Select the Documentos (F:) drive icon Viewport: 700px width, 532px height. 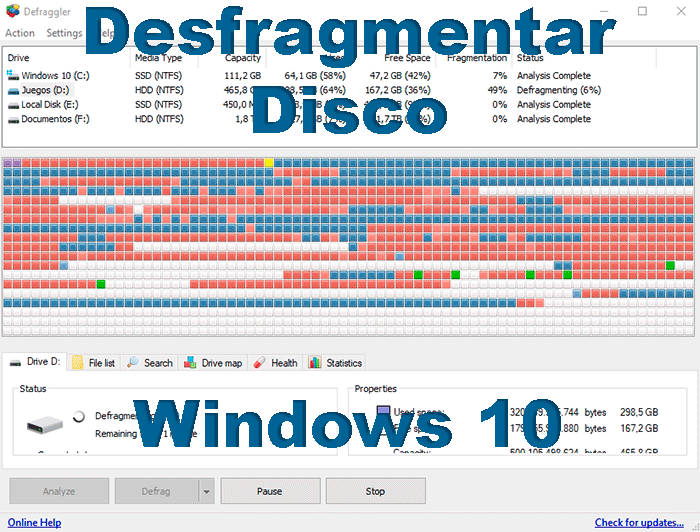13,120
